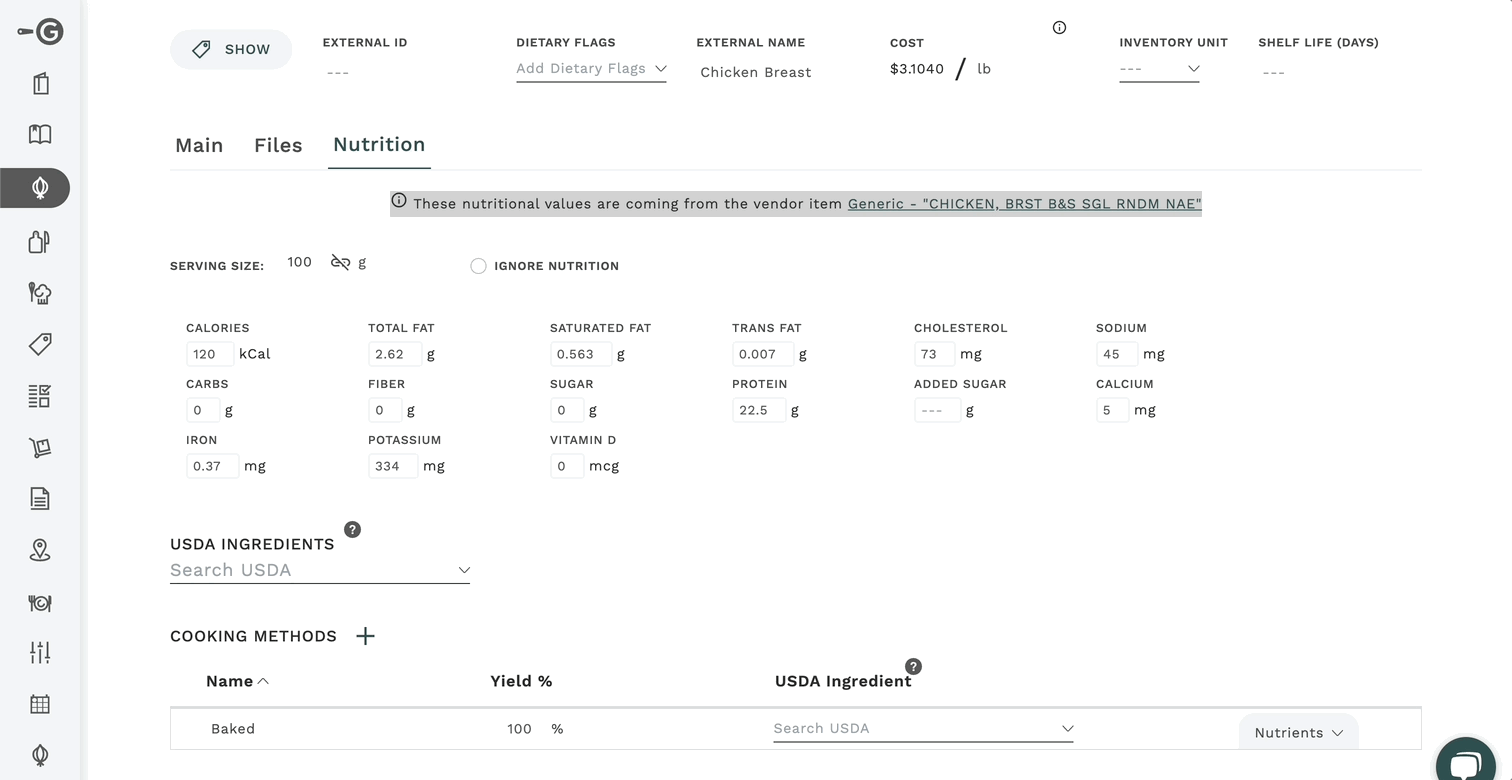Open the price tag sidebar icon
The image size is (1512, 780).
[x=40, y=345]
